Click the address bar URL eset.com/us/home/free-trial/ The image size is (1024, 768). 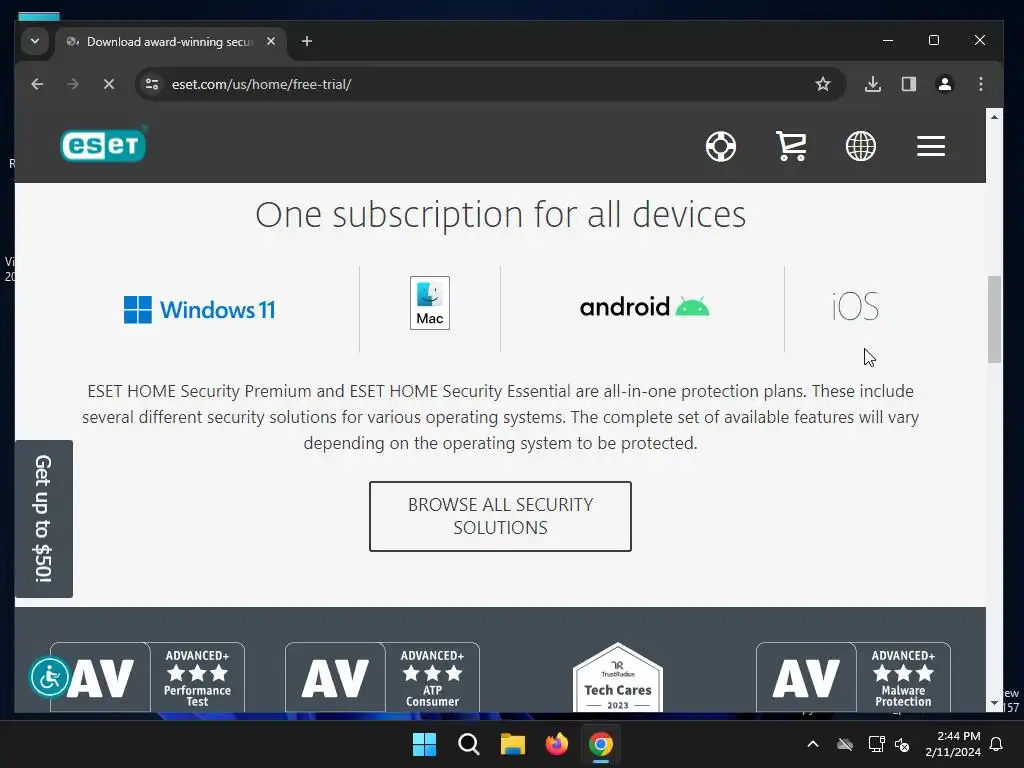point(261,84)
